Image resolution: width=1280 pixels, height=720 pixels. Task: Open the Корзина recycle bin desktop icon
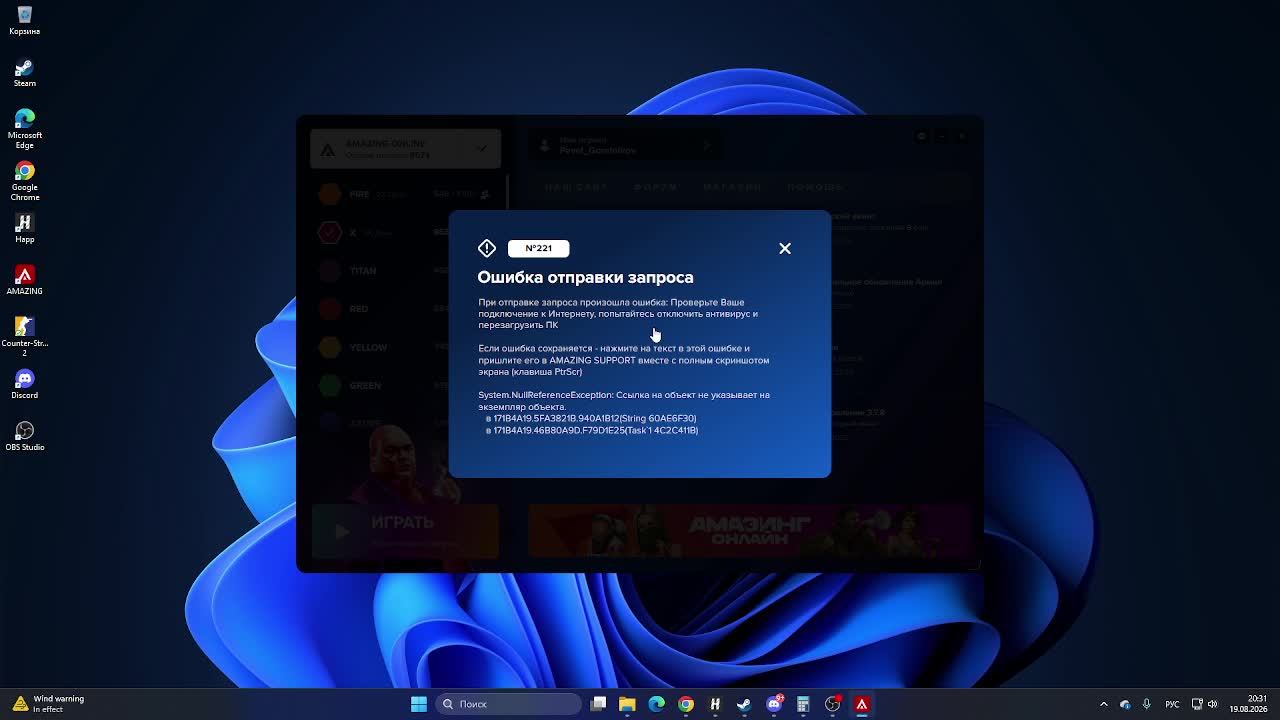(x=24, y=20)
